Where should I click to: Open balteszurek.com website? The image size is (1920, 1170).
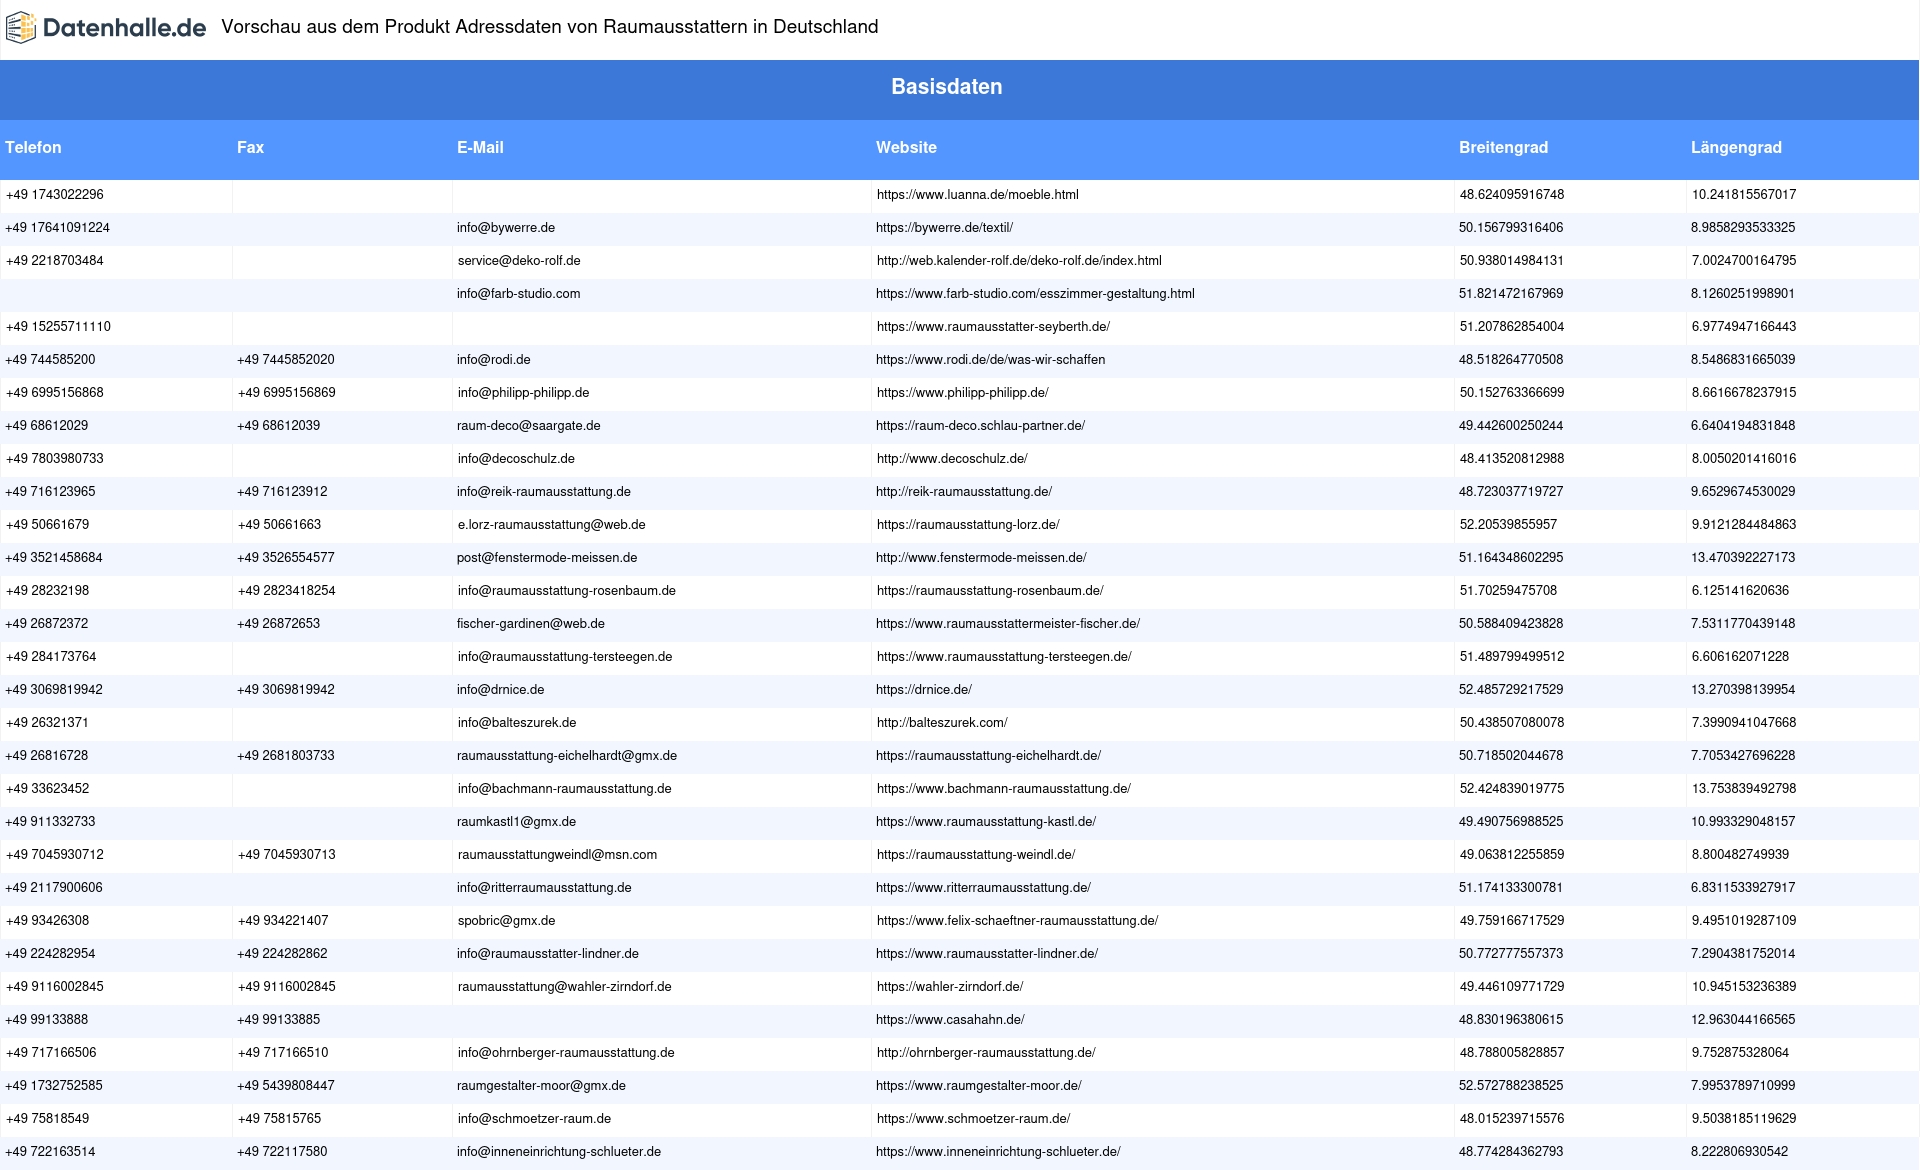[x=942, y=723]
